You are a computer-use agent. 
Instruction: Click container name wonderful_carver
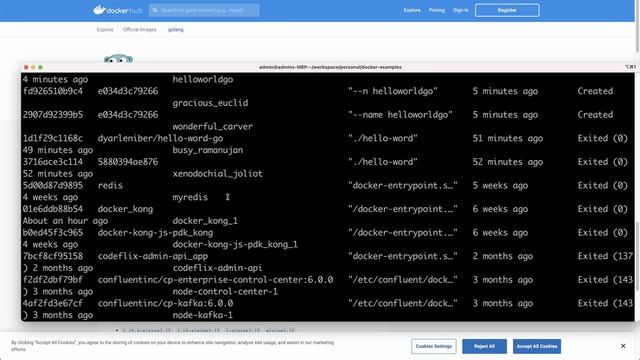pos(213,127)
